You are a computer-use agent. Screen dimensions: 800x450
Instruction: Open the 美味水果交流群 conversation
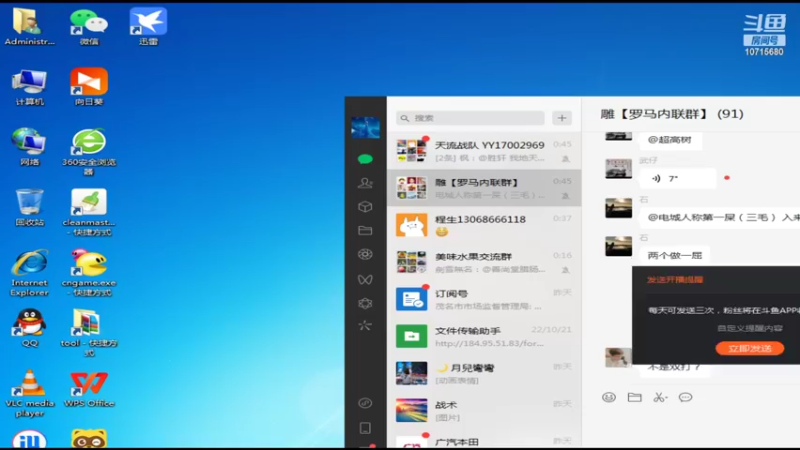(x=484, y=262)
